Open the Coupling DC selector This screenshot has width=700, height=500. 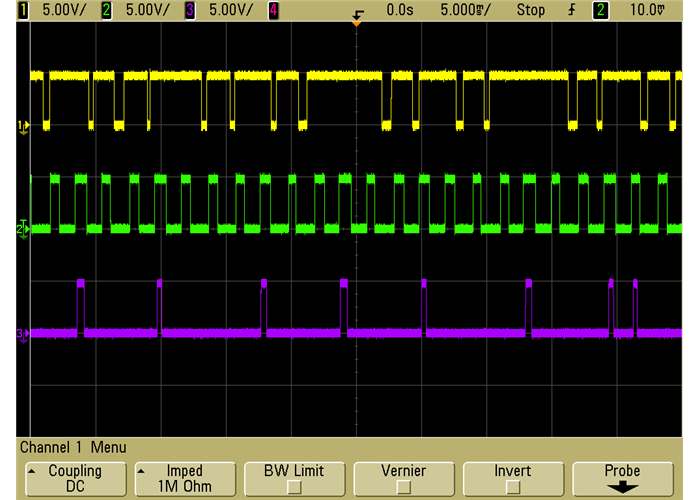(75, 478)
